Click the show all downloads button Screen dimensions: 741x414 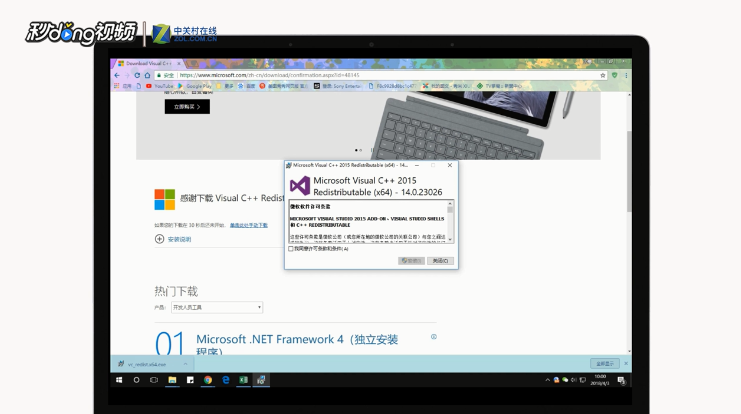pyautogui.click(x=605, y=363)
